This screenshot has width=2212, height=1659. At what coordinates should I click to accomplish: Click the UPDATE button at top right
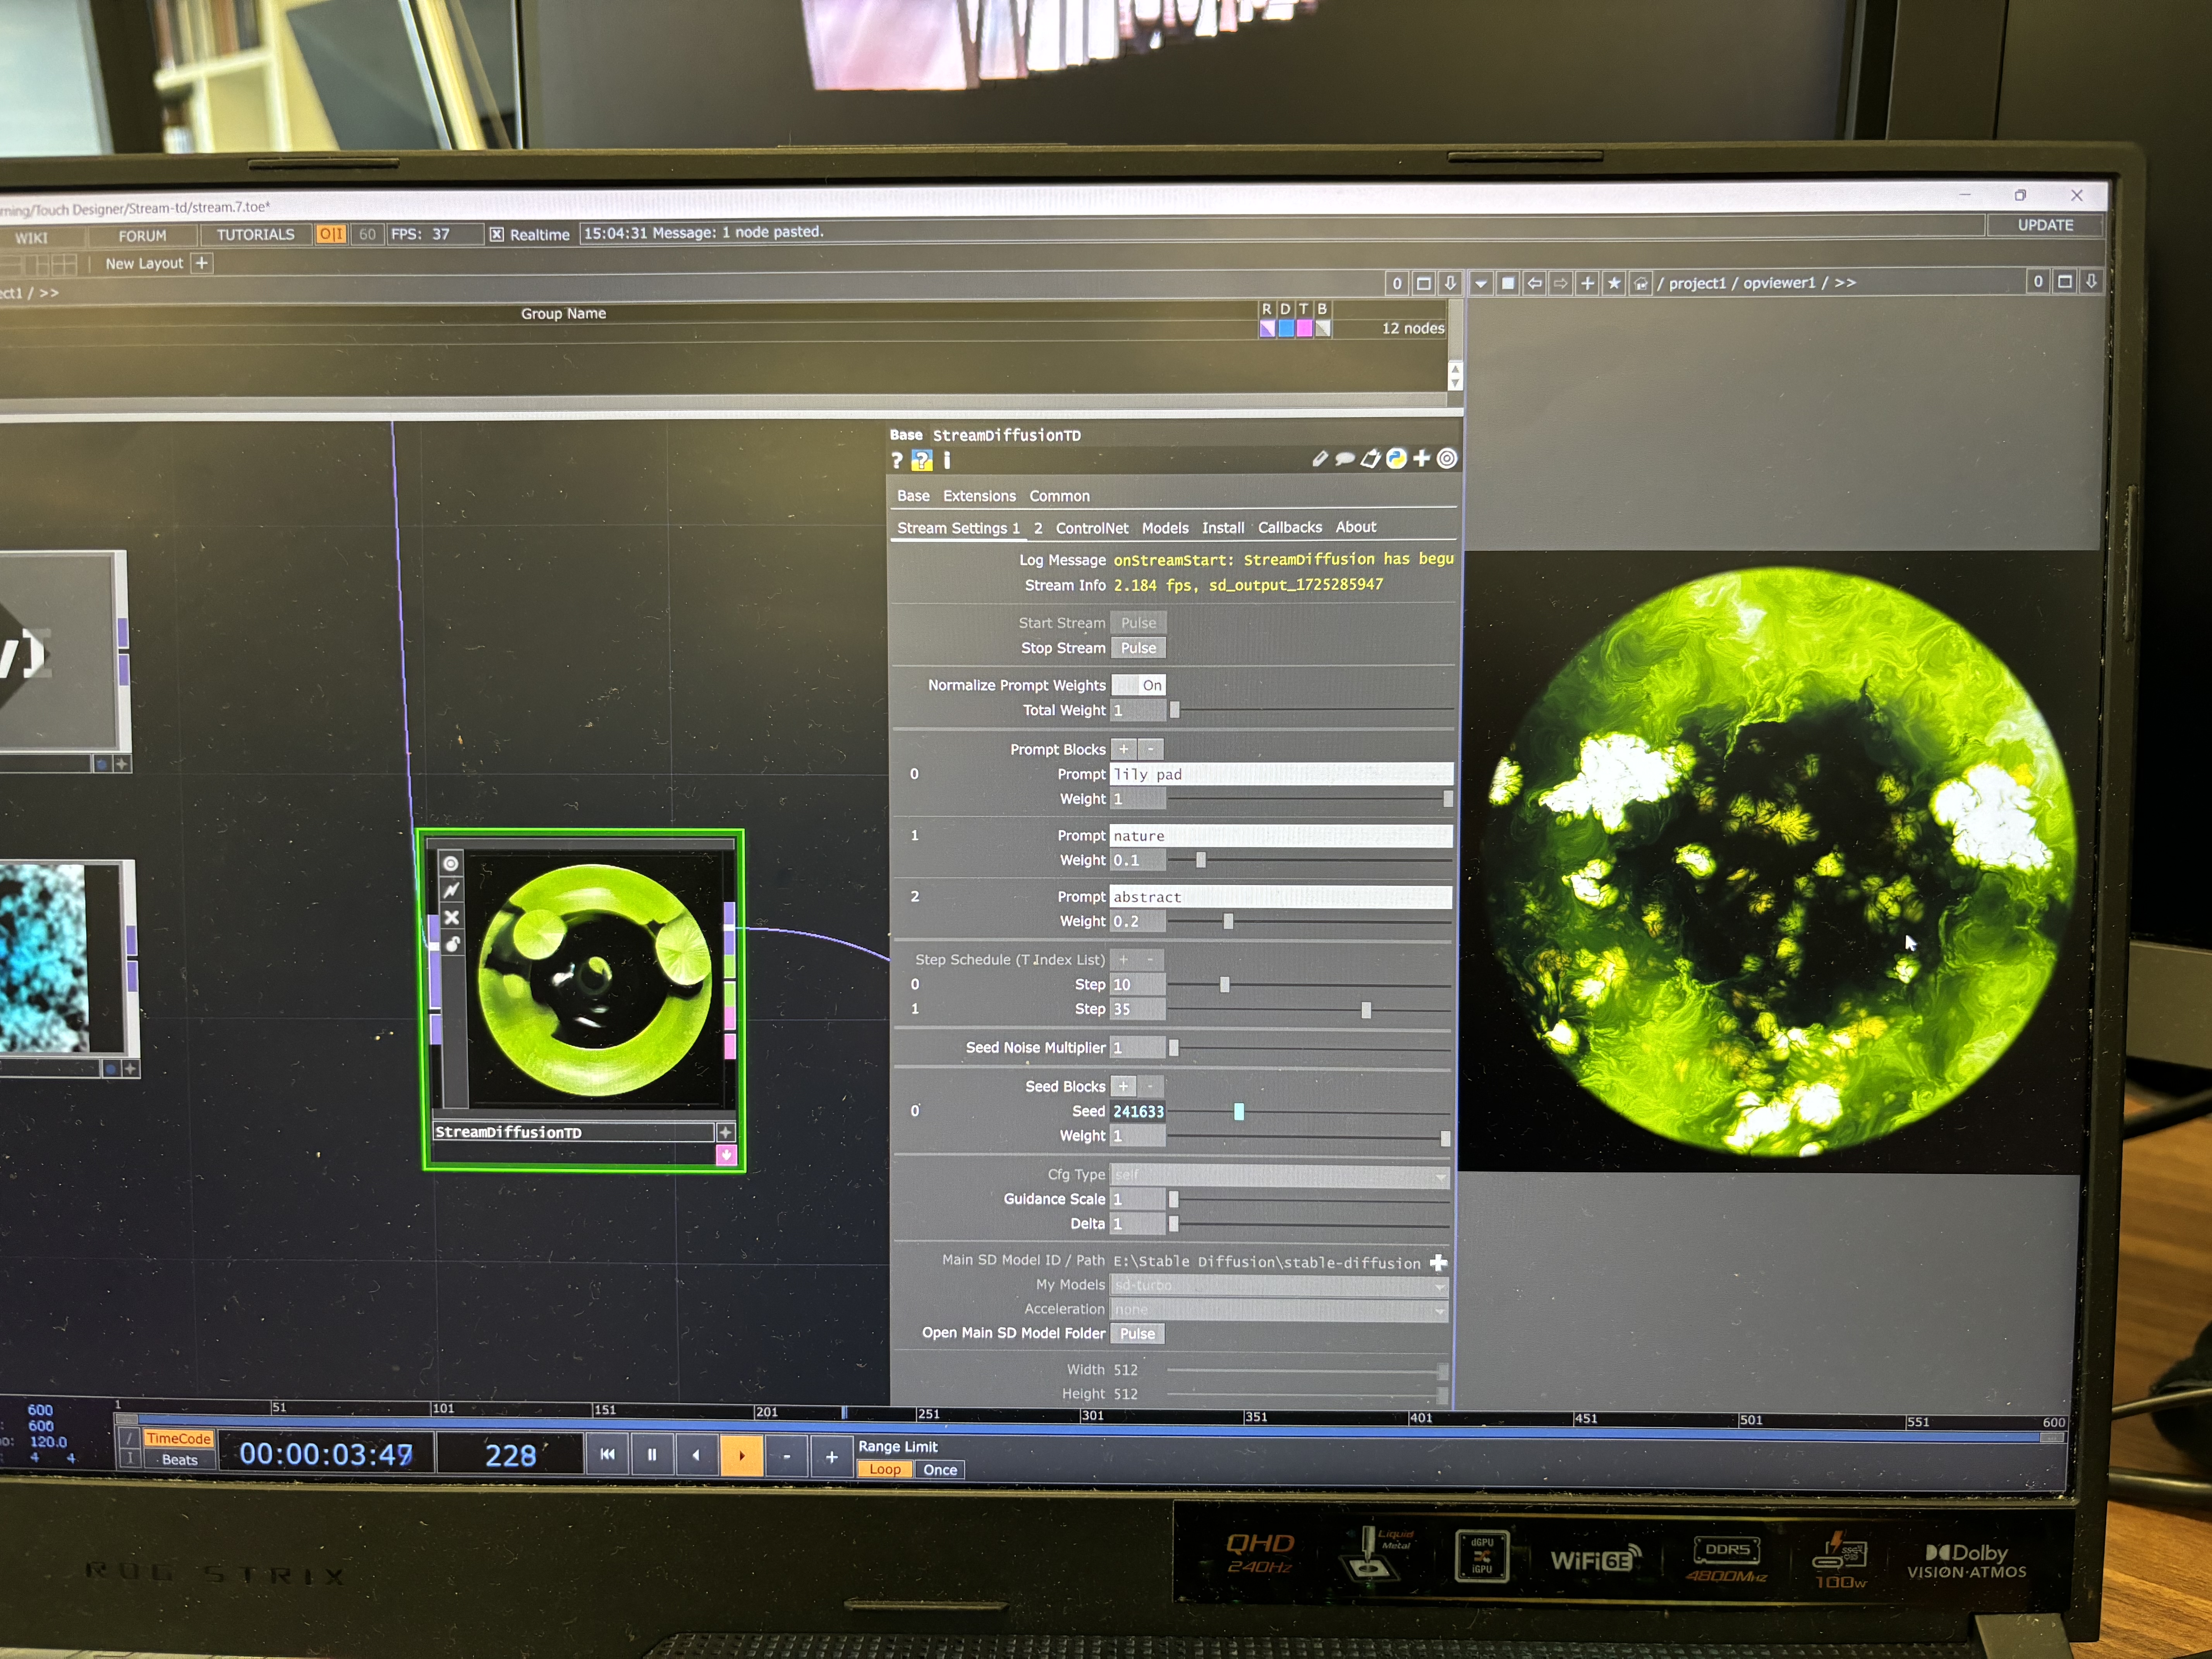point(2045,225)
